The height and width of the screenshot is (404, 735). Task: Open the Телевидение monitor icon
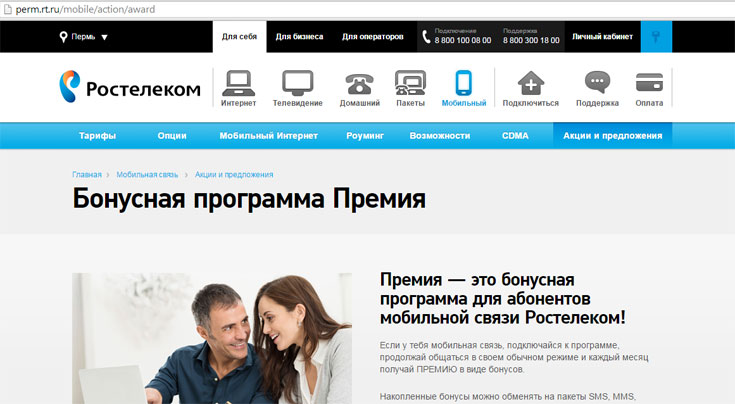point(298,83)
